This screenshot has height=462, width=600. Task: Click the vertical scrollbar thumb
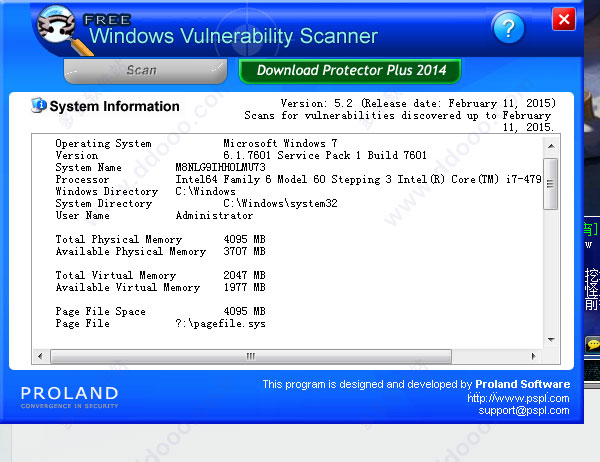click(x=551, y=184)
